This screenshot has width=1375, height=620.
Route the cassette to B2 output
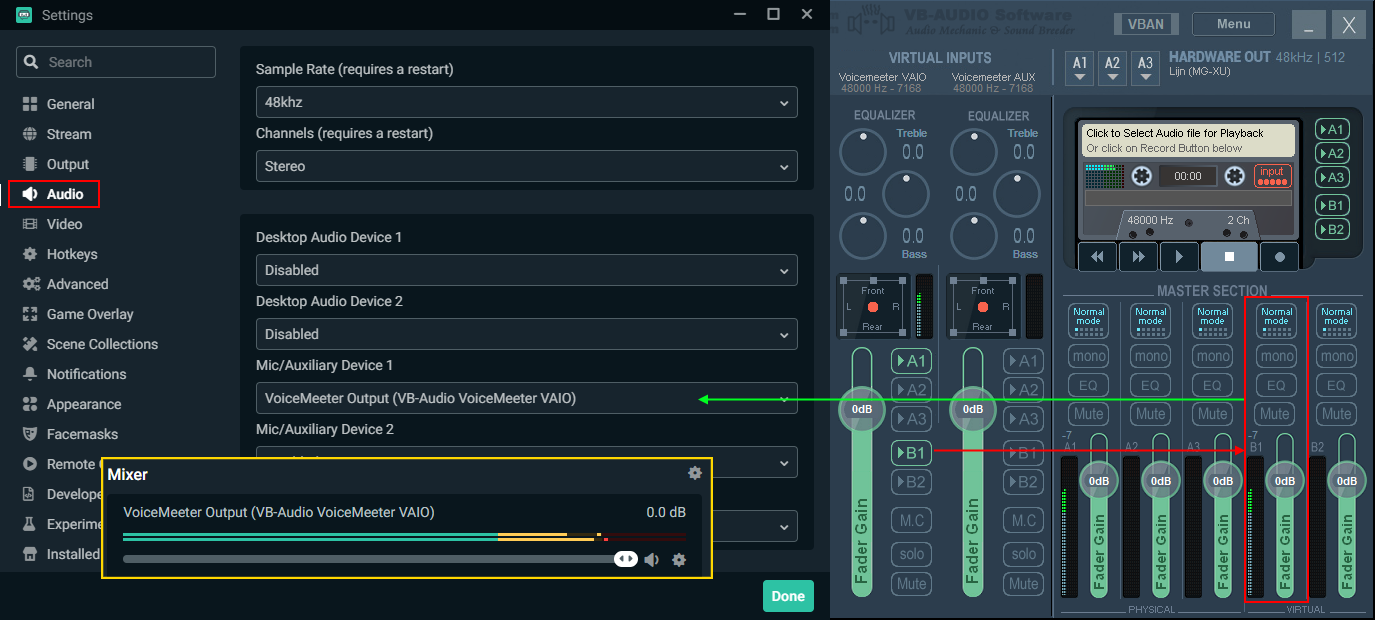coord(1332,229)
